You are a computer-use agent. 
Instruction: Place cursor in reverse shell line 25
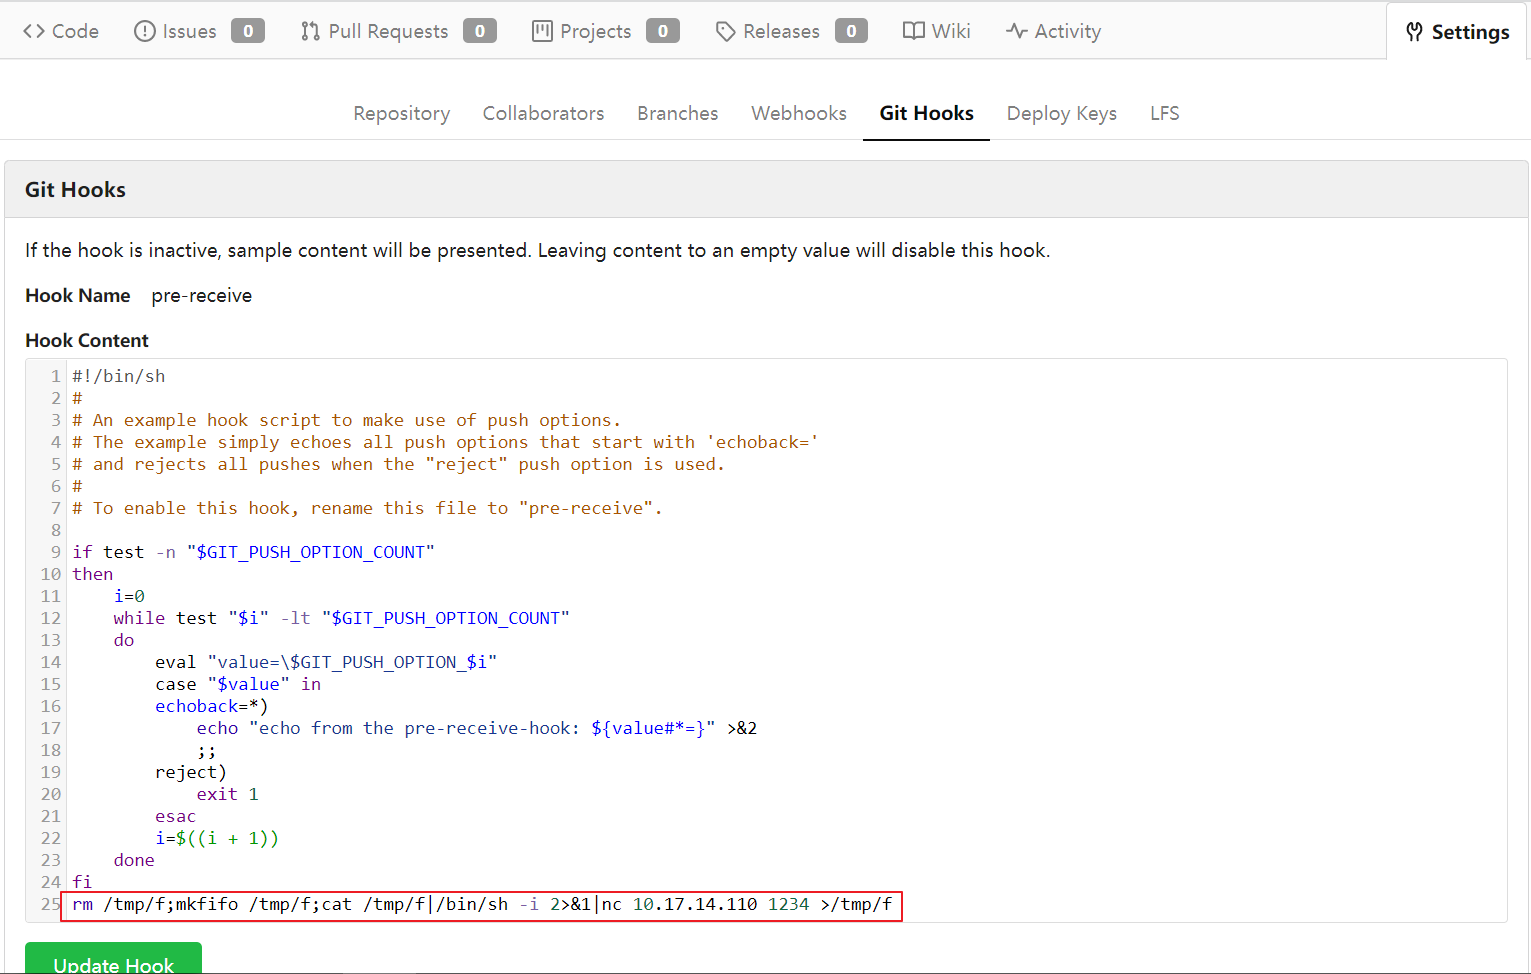(x=482, y=904)
